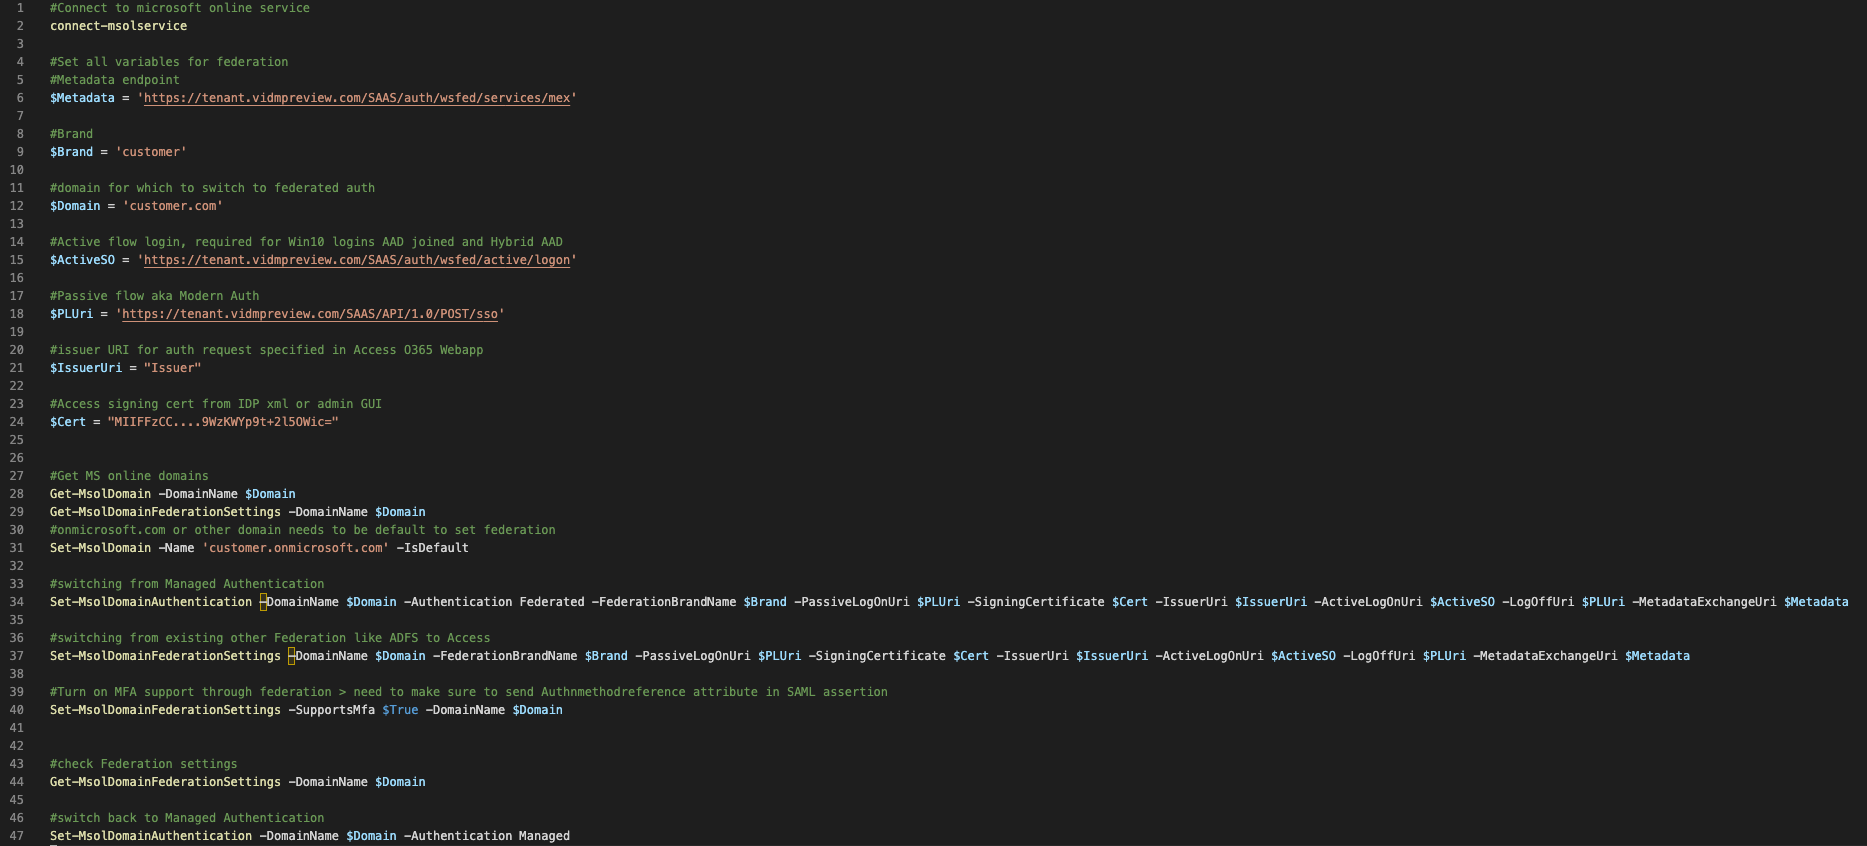Click the $Cert certificate string value
Viewport: 1867px width, 846px height.
tap(223, 422)
